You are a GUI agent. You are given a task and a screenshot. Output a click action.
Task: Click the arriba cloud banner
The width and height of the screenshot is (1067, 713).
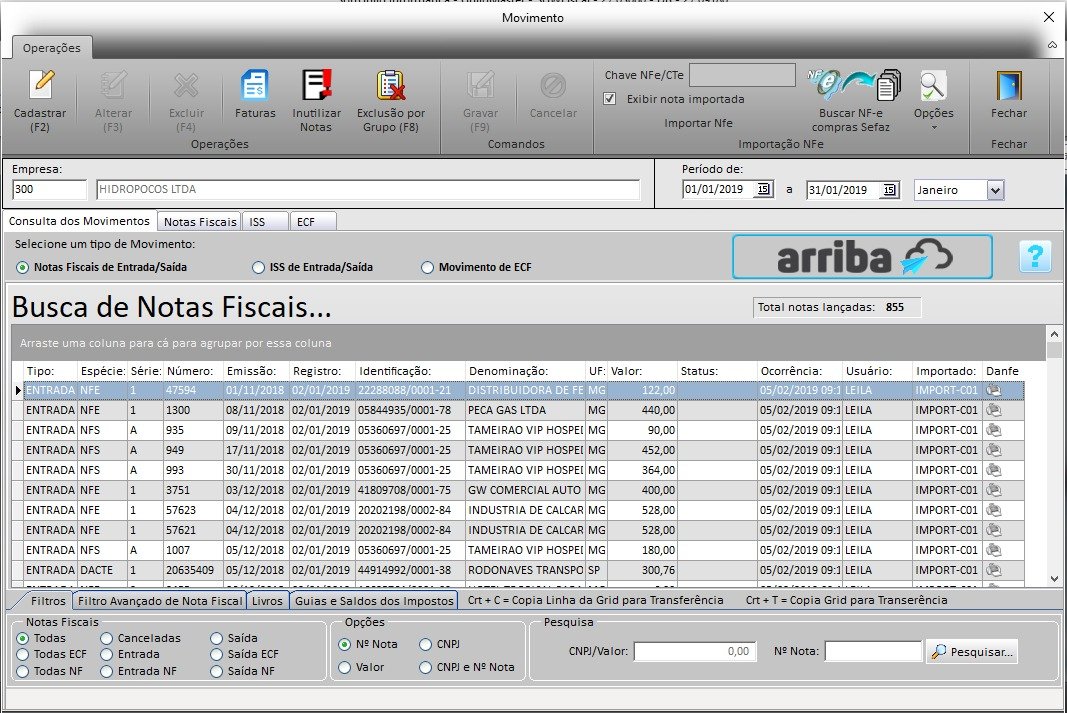click(862, 257)
